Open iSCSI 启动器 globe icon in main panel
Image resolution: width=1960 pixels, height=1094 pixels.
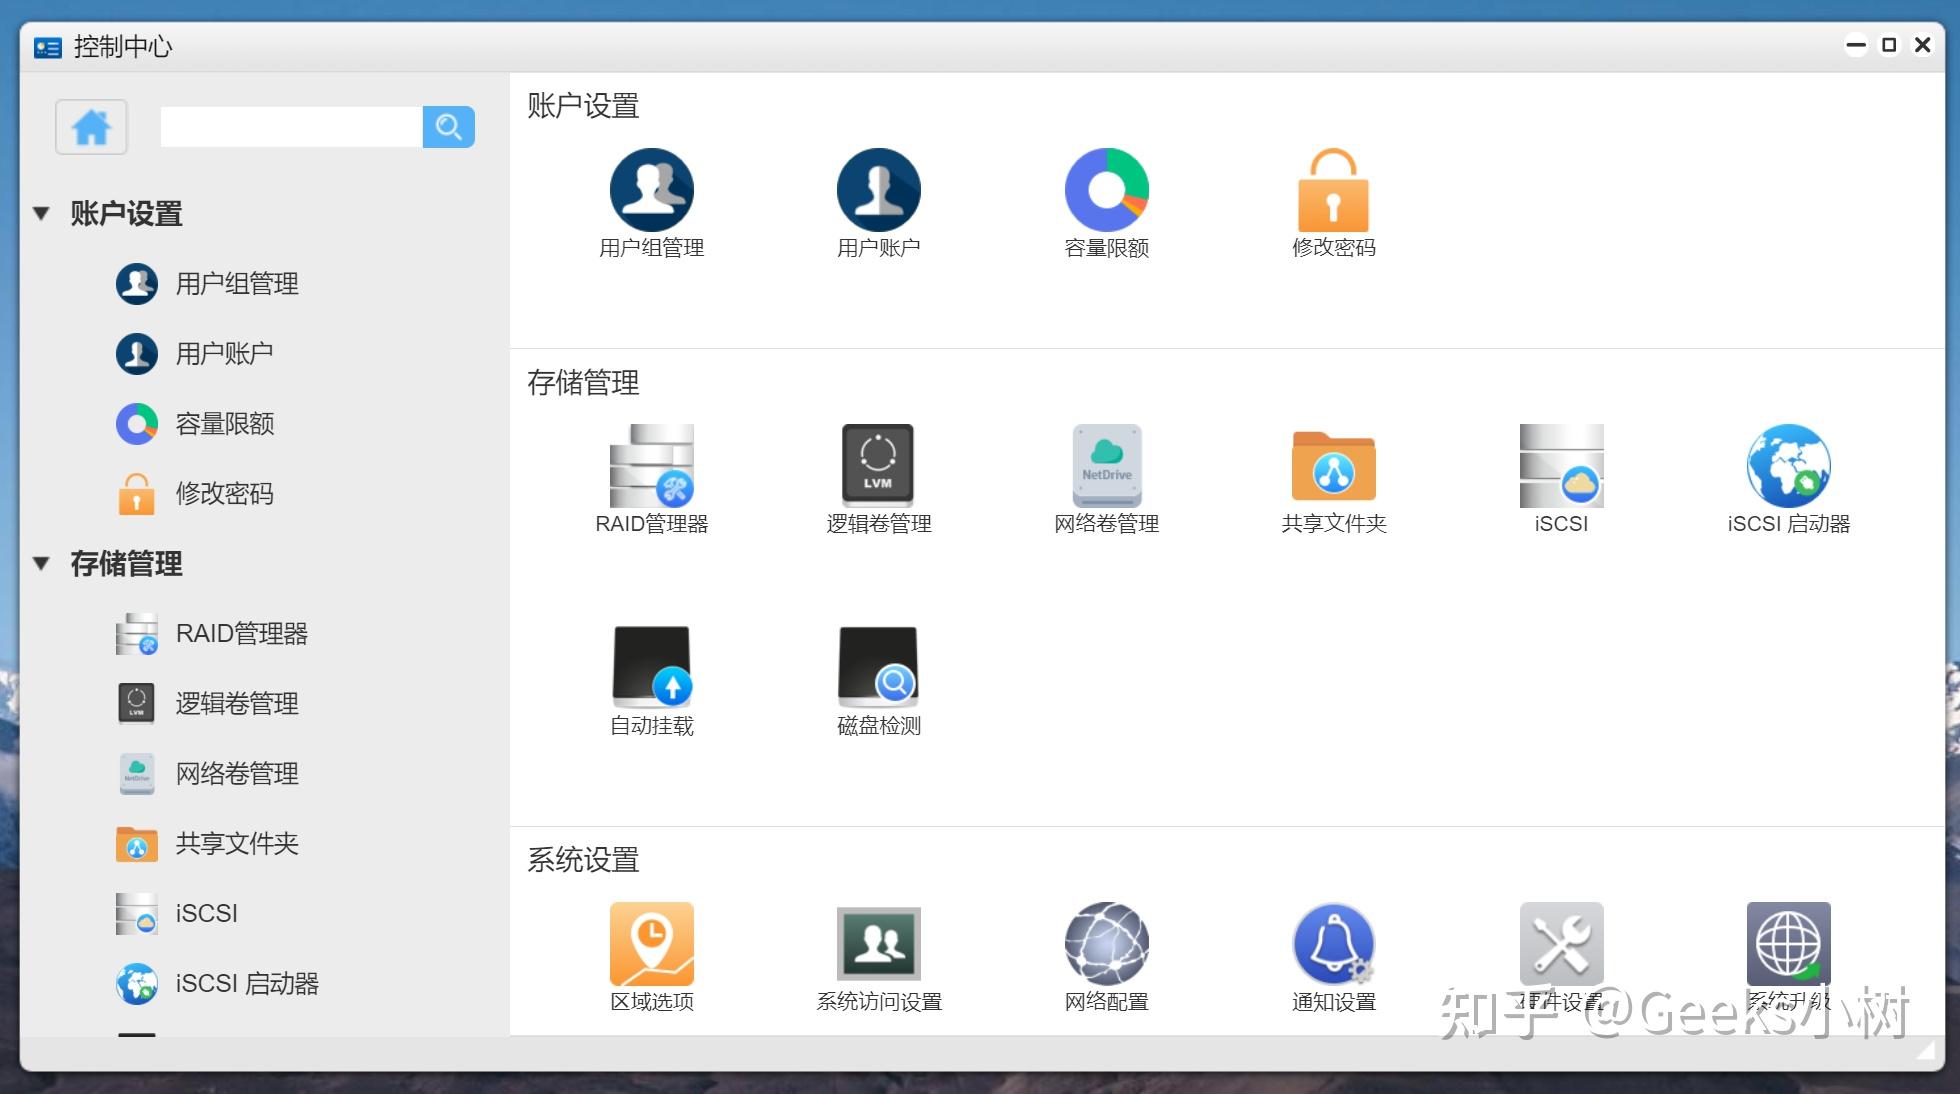coord(1788,467)
